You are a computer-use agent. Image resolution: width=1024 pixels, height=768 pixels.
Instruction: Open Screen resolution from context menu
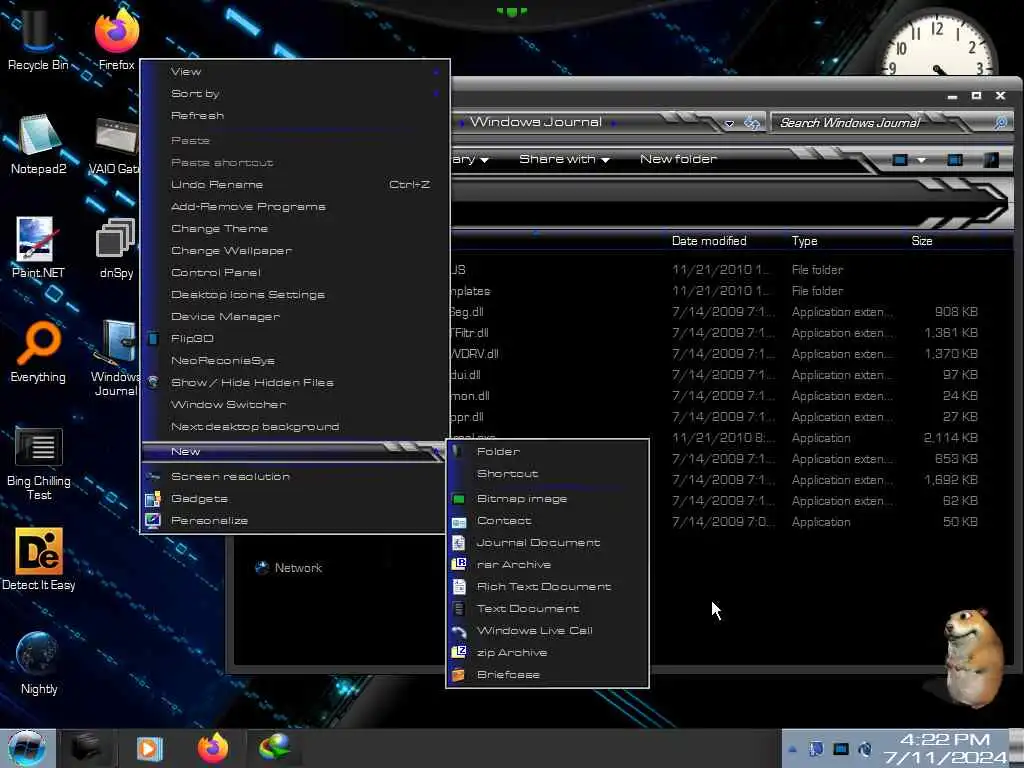(295, 477)
